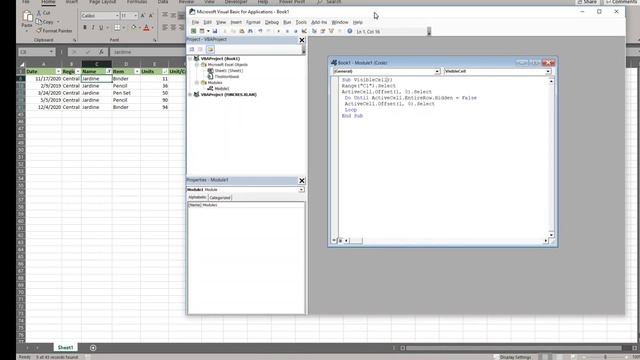Open the Tools menu in VBA editor

pyautogui.click(x=301, y=22)
